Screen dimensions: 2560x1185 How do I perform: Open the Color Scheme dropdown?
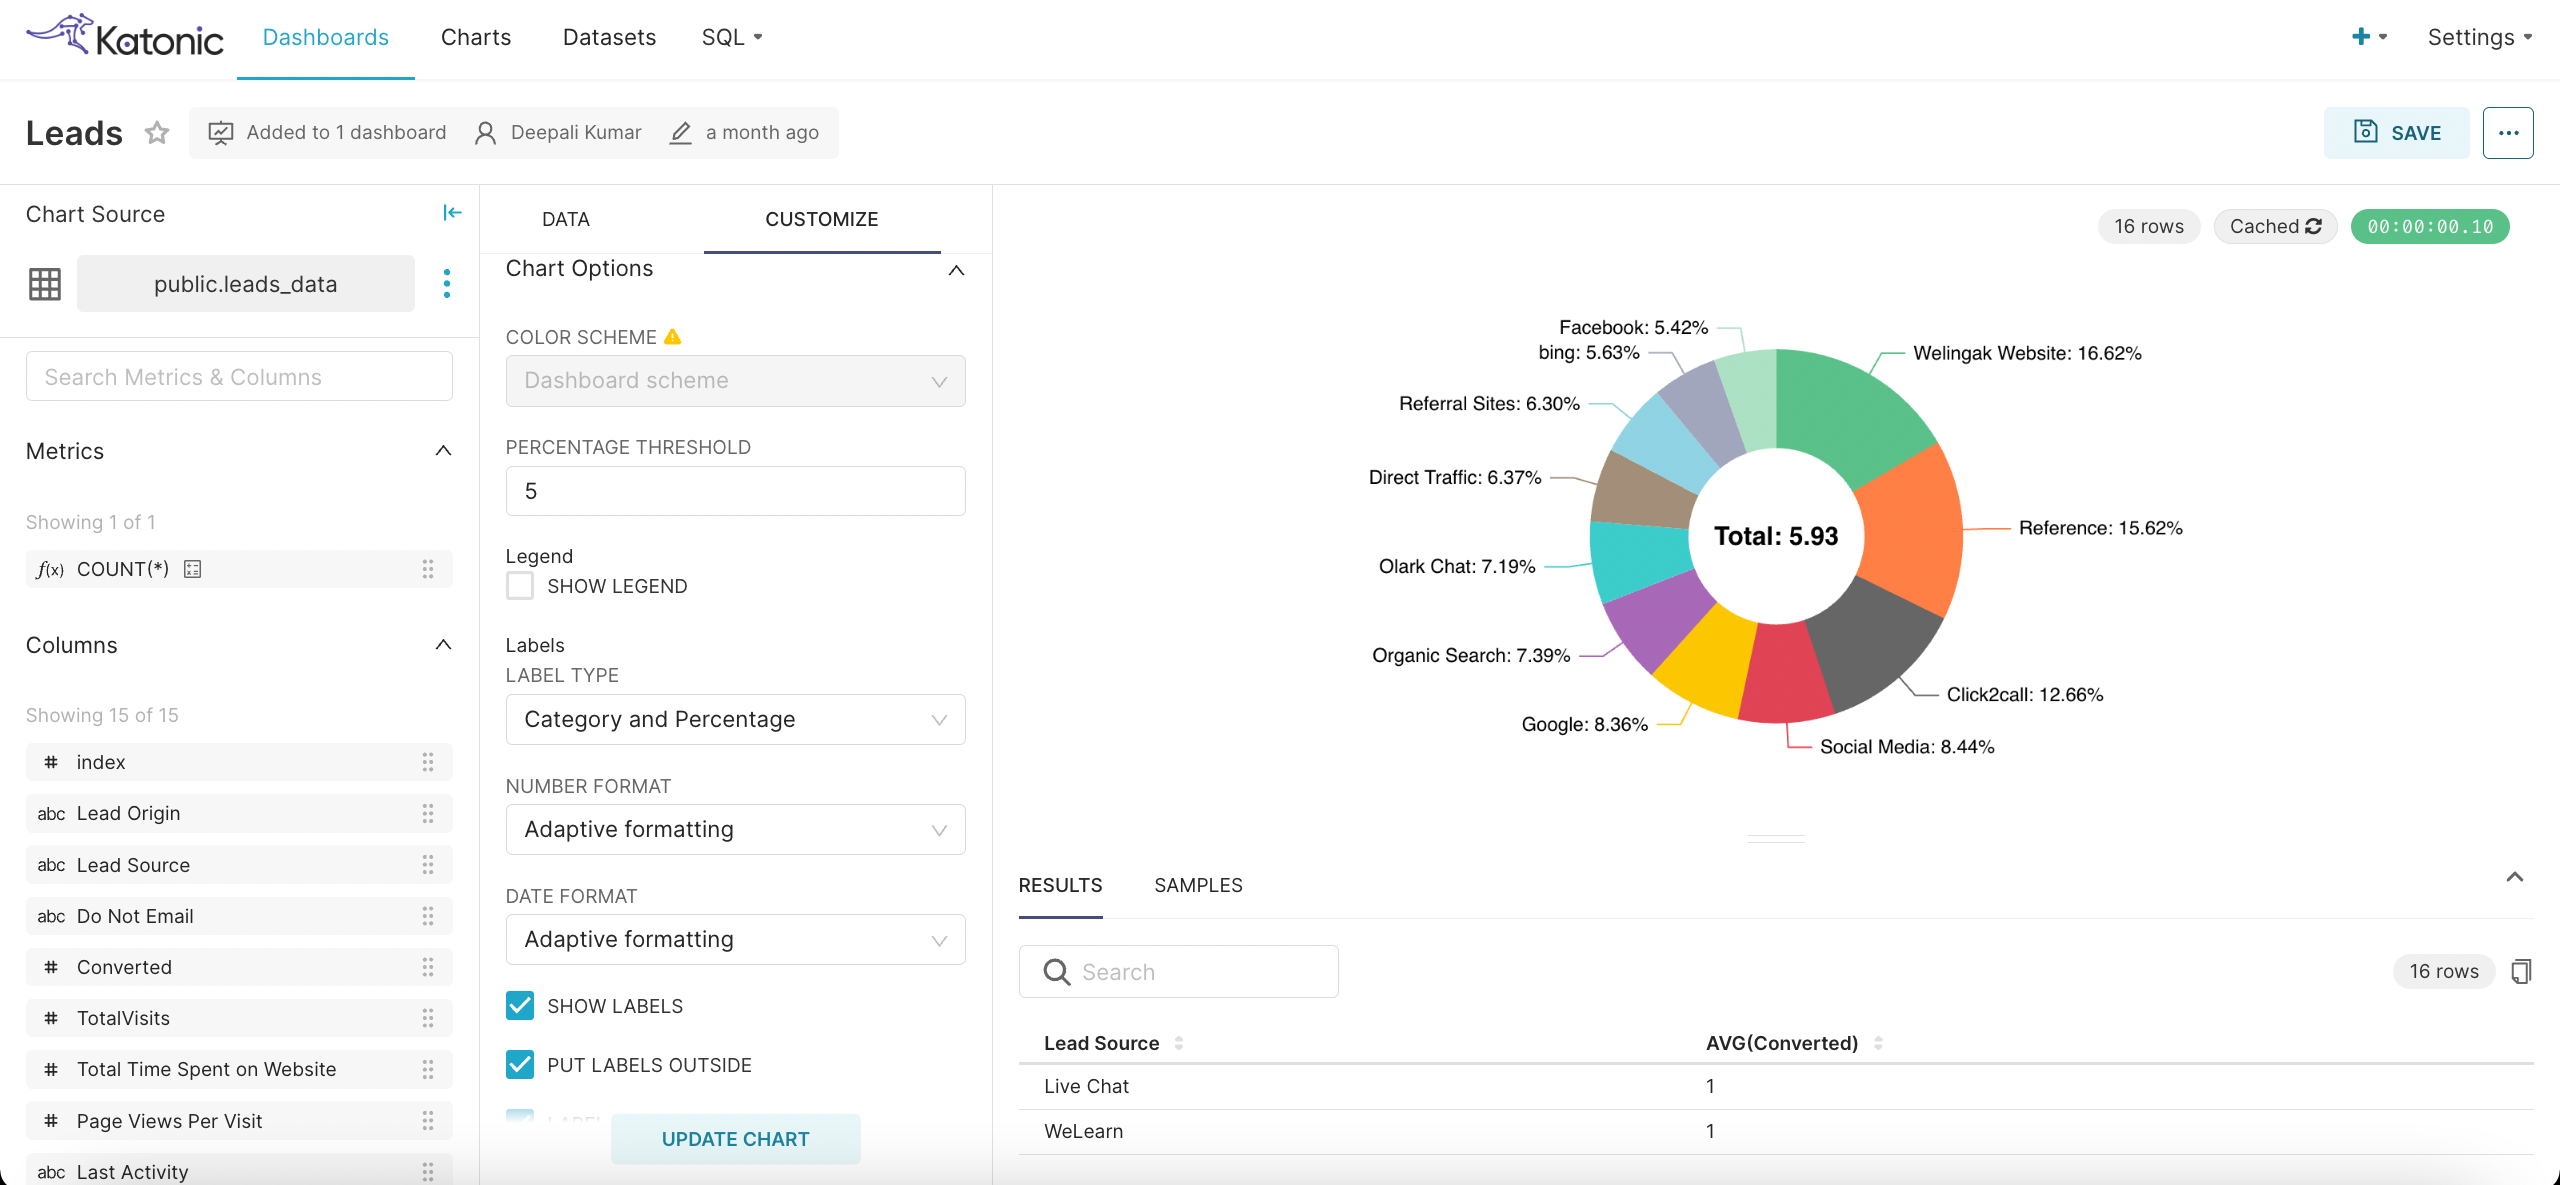coord(736,381)
